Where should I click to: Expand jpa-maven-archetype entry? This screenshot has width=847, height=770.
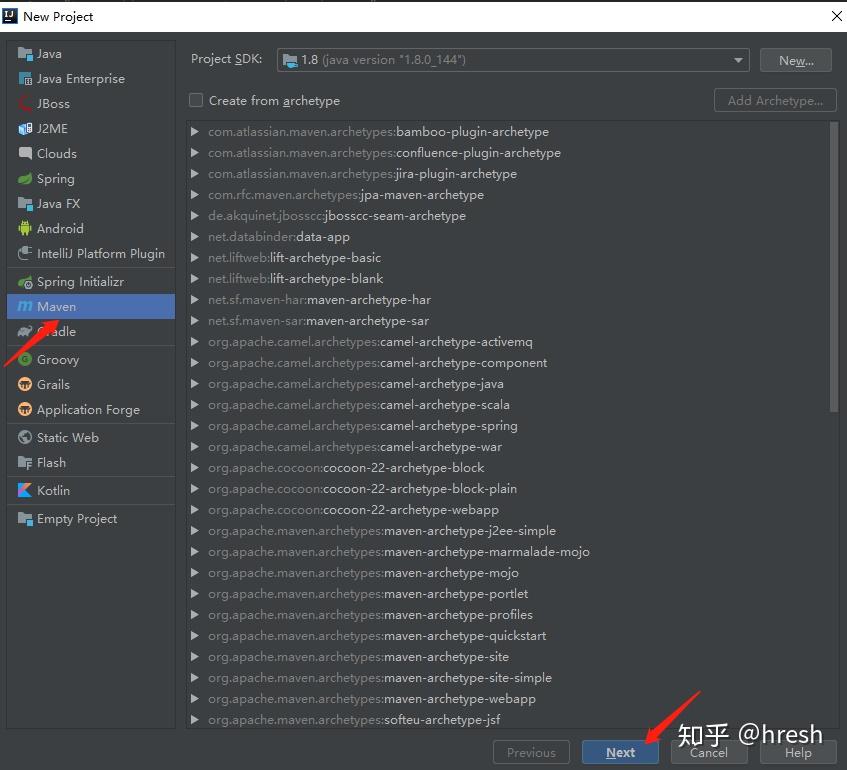point(195,195)
